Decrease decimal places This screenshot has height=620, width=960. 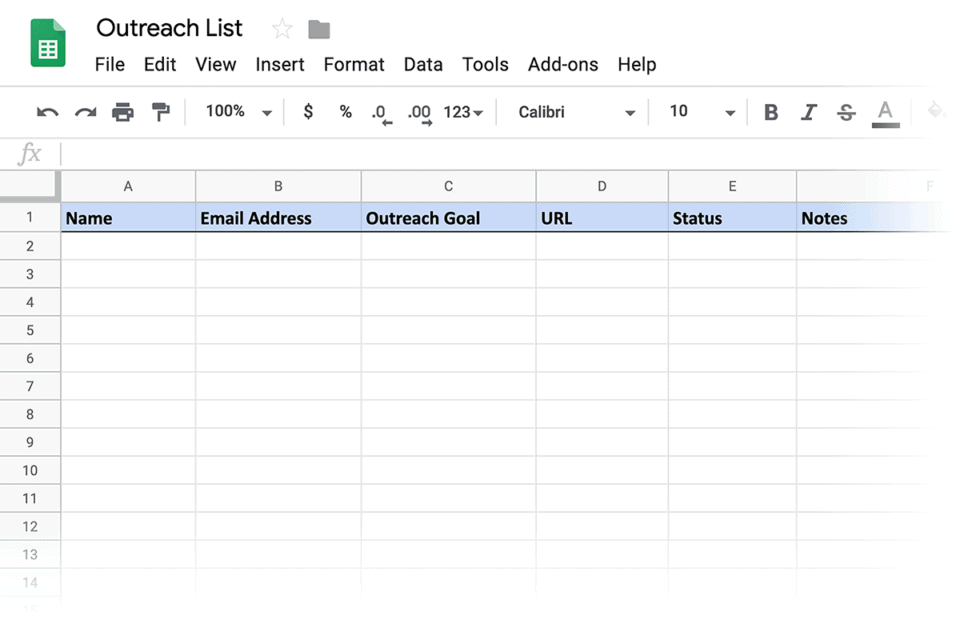point(382,111)
